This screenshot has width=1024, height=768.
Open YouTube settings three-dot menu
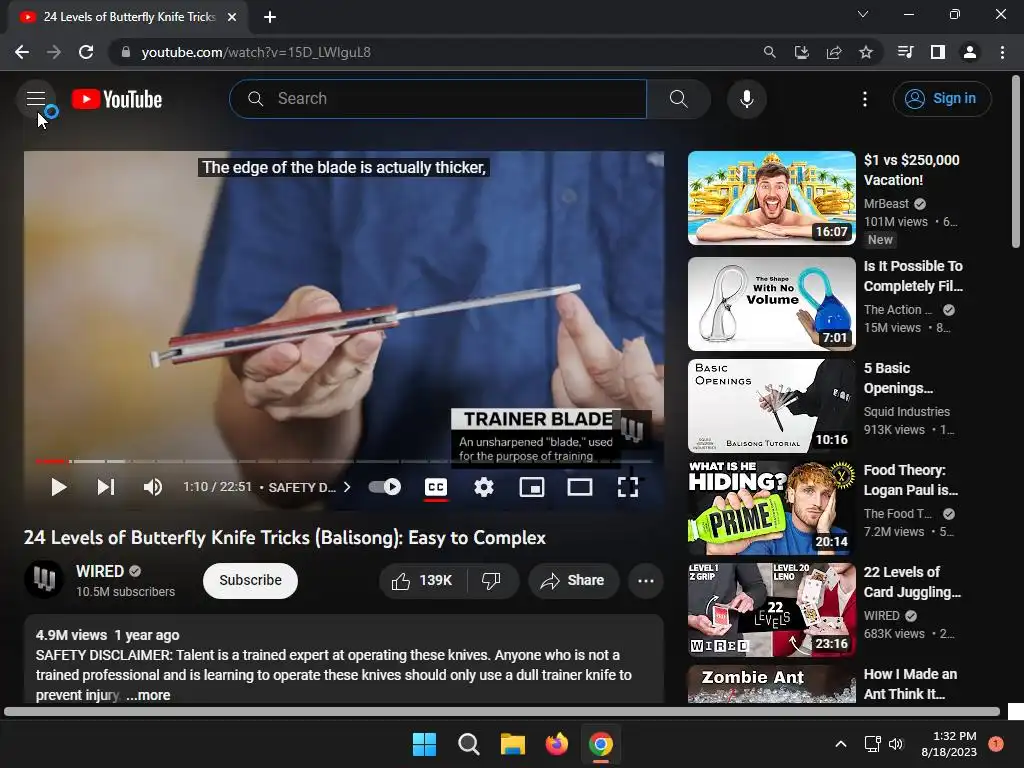click(865, 99)
